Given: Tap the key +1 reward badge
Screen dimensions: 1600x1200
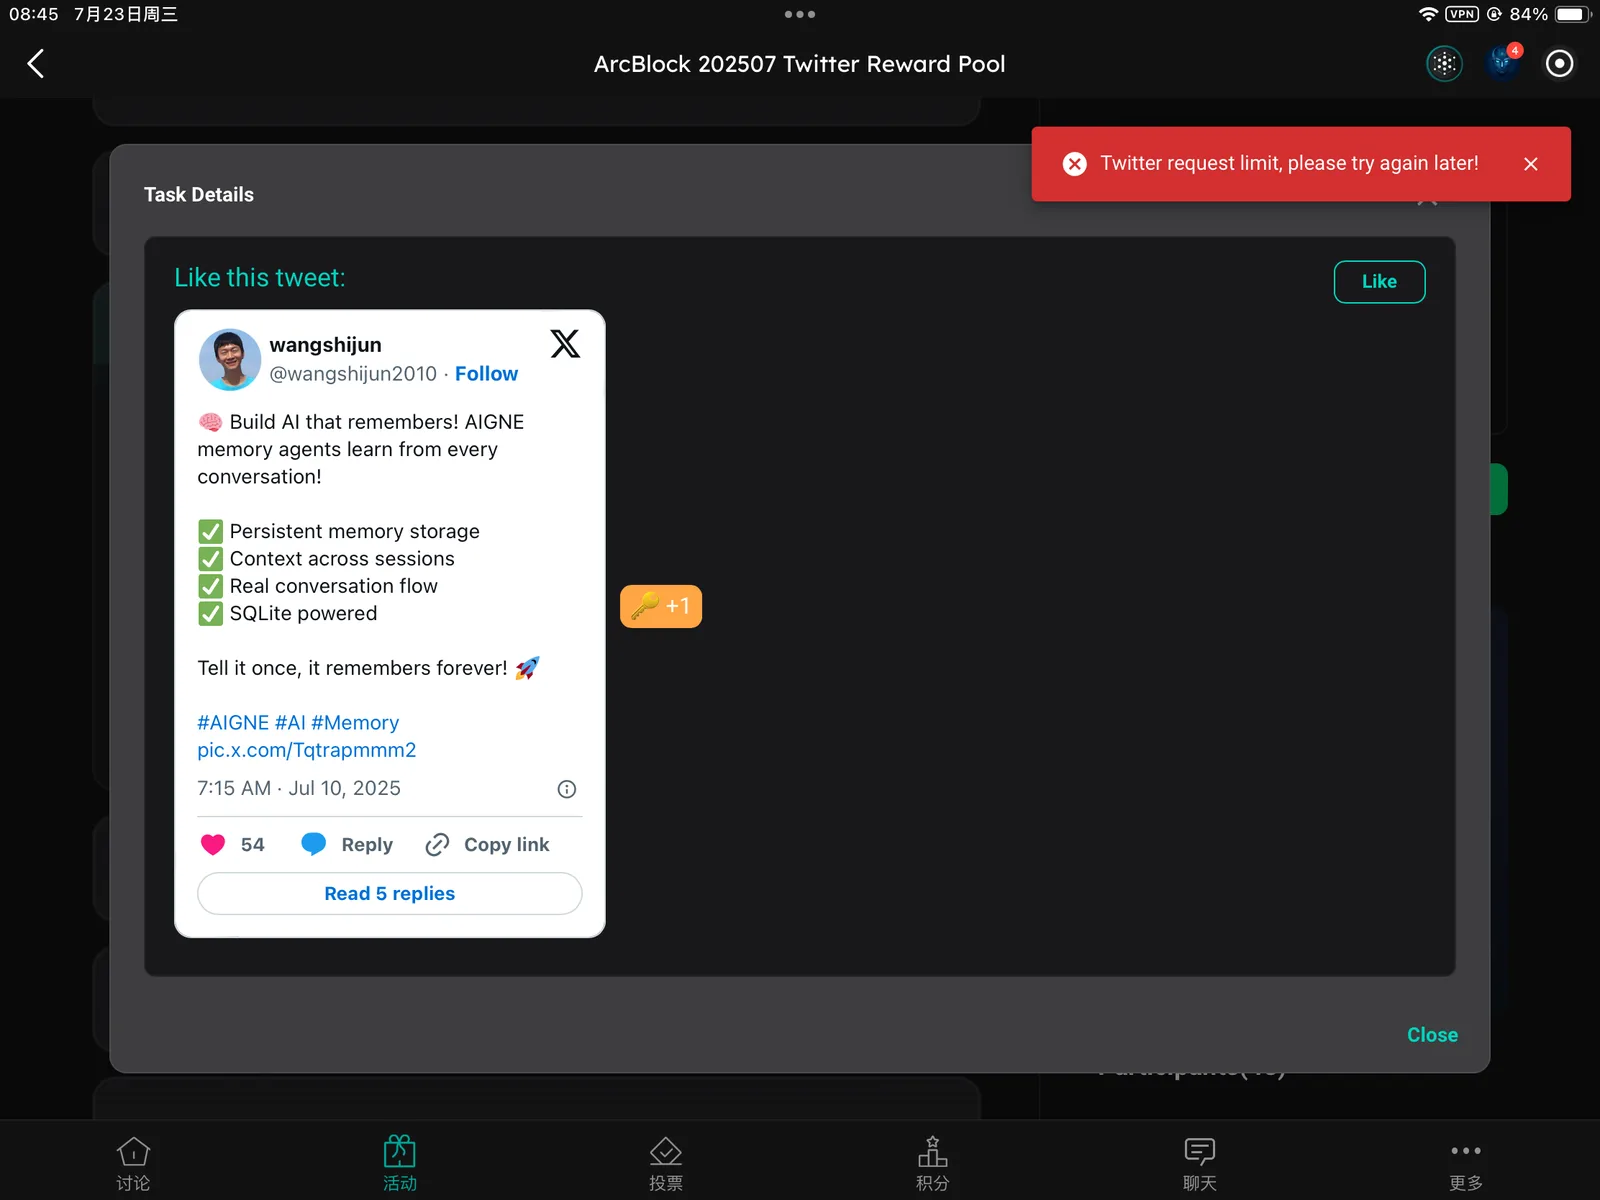Looking at the screenshot, I should click(x=661, y=606).
